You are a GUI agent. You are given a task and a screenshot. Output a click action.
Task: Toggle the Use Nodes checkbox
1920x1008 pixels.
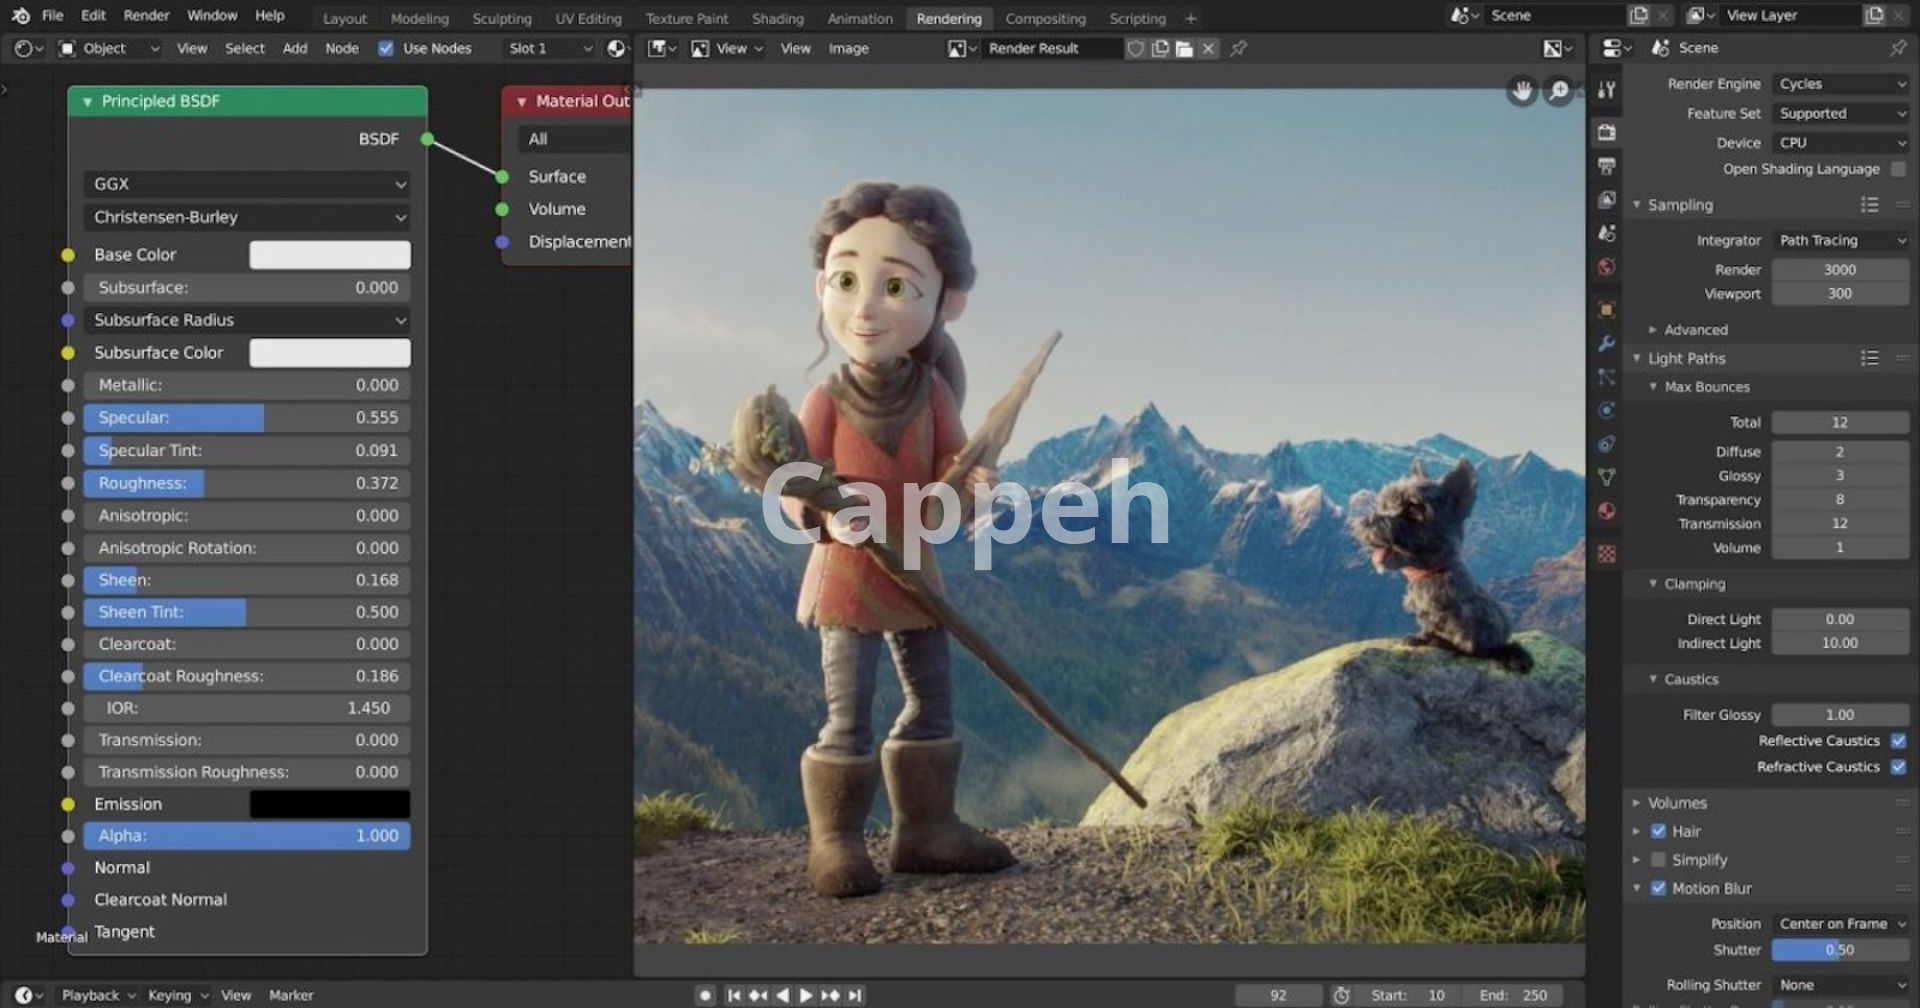point(386,48)
